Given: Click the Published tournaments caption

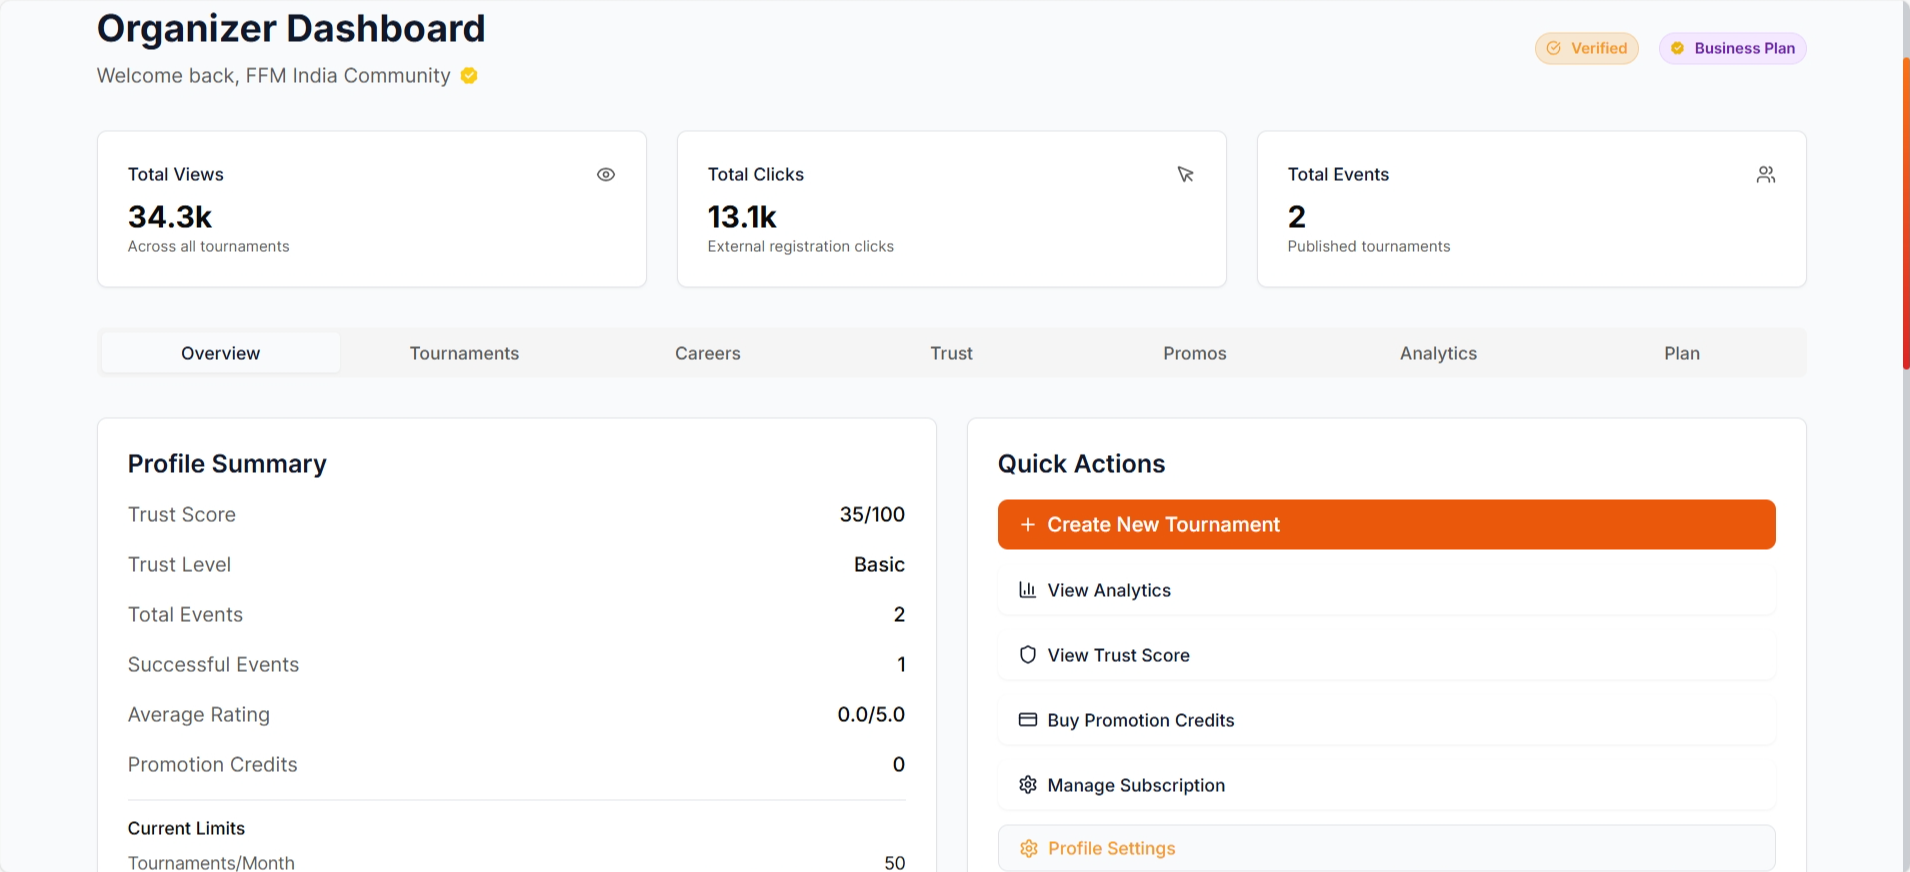Looking at the screenshot, I should (1369, 246).
